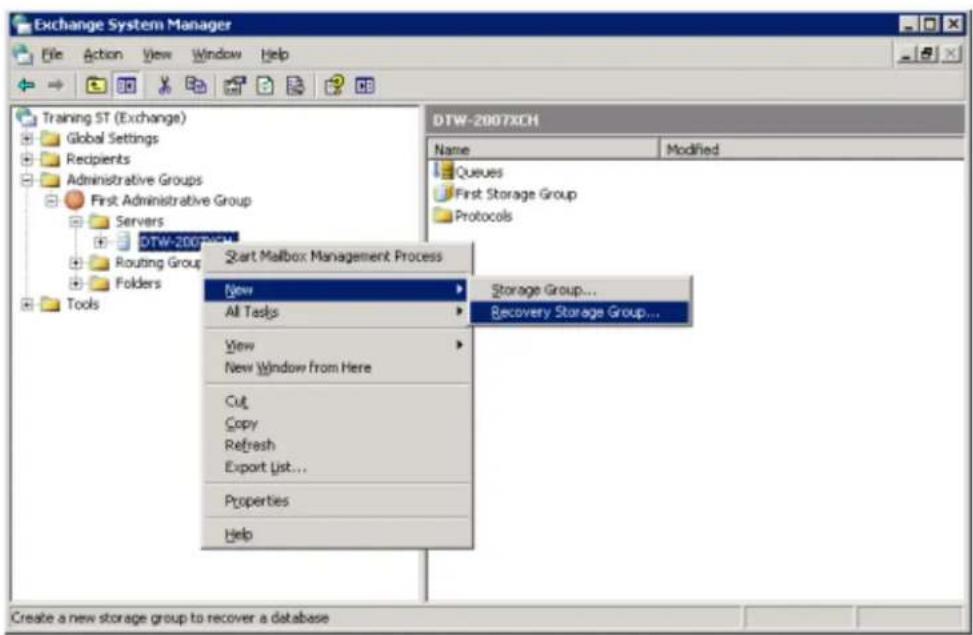This screenshot has width=973, height=635.
Task: Select Recipients in the tree
Action: point(98,159)
